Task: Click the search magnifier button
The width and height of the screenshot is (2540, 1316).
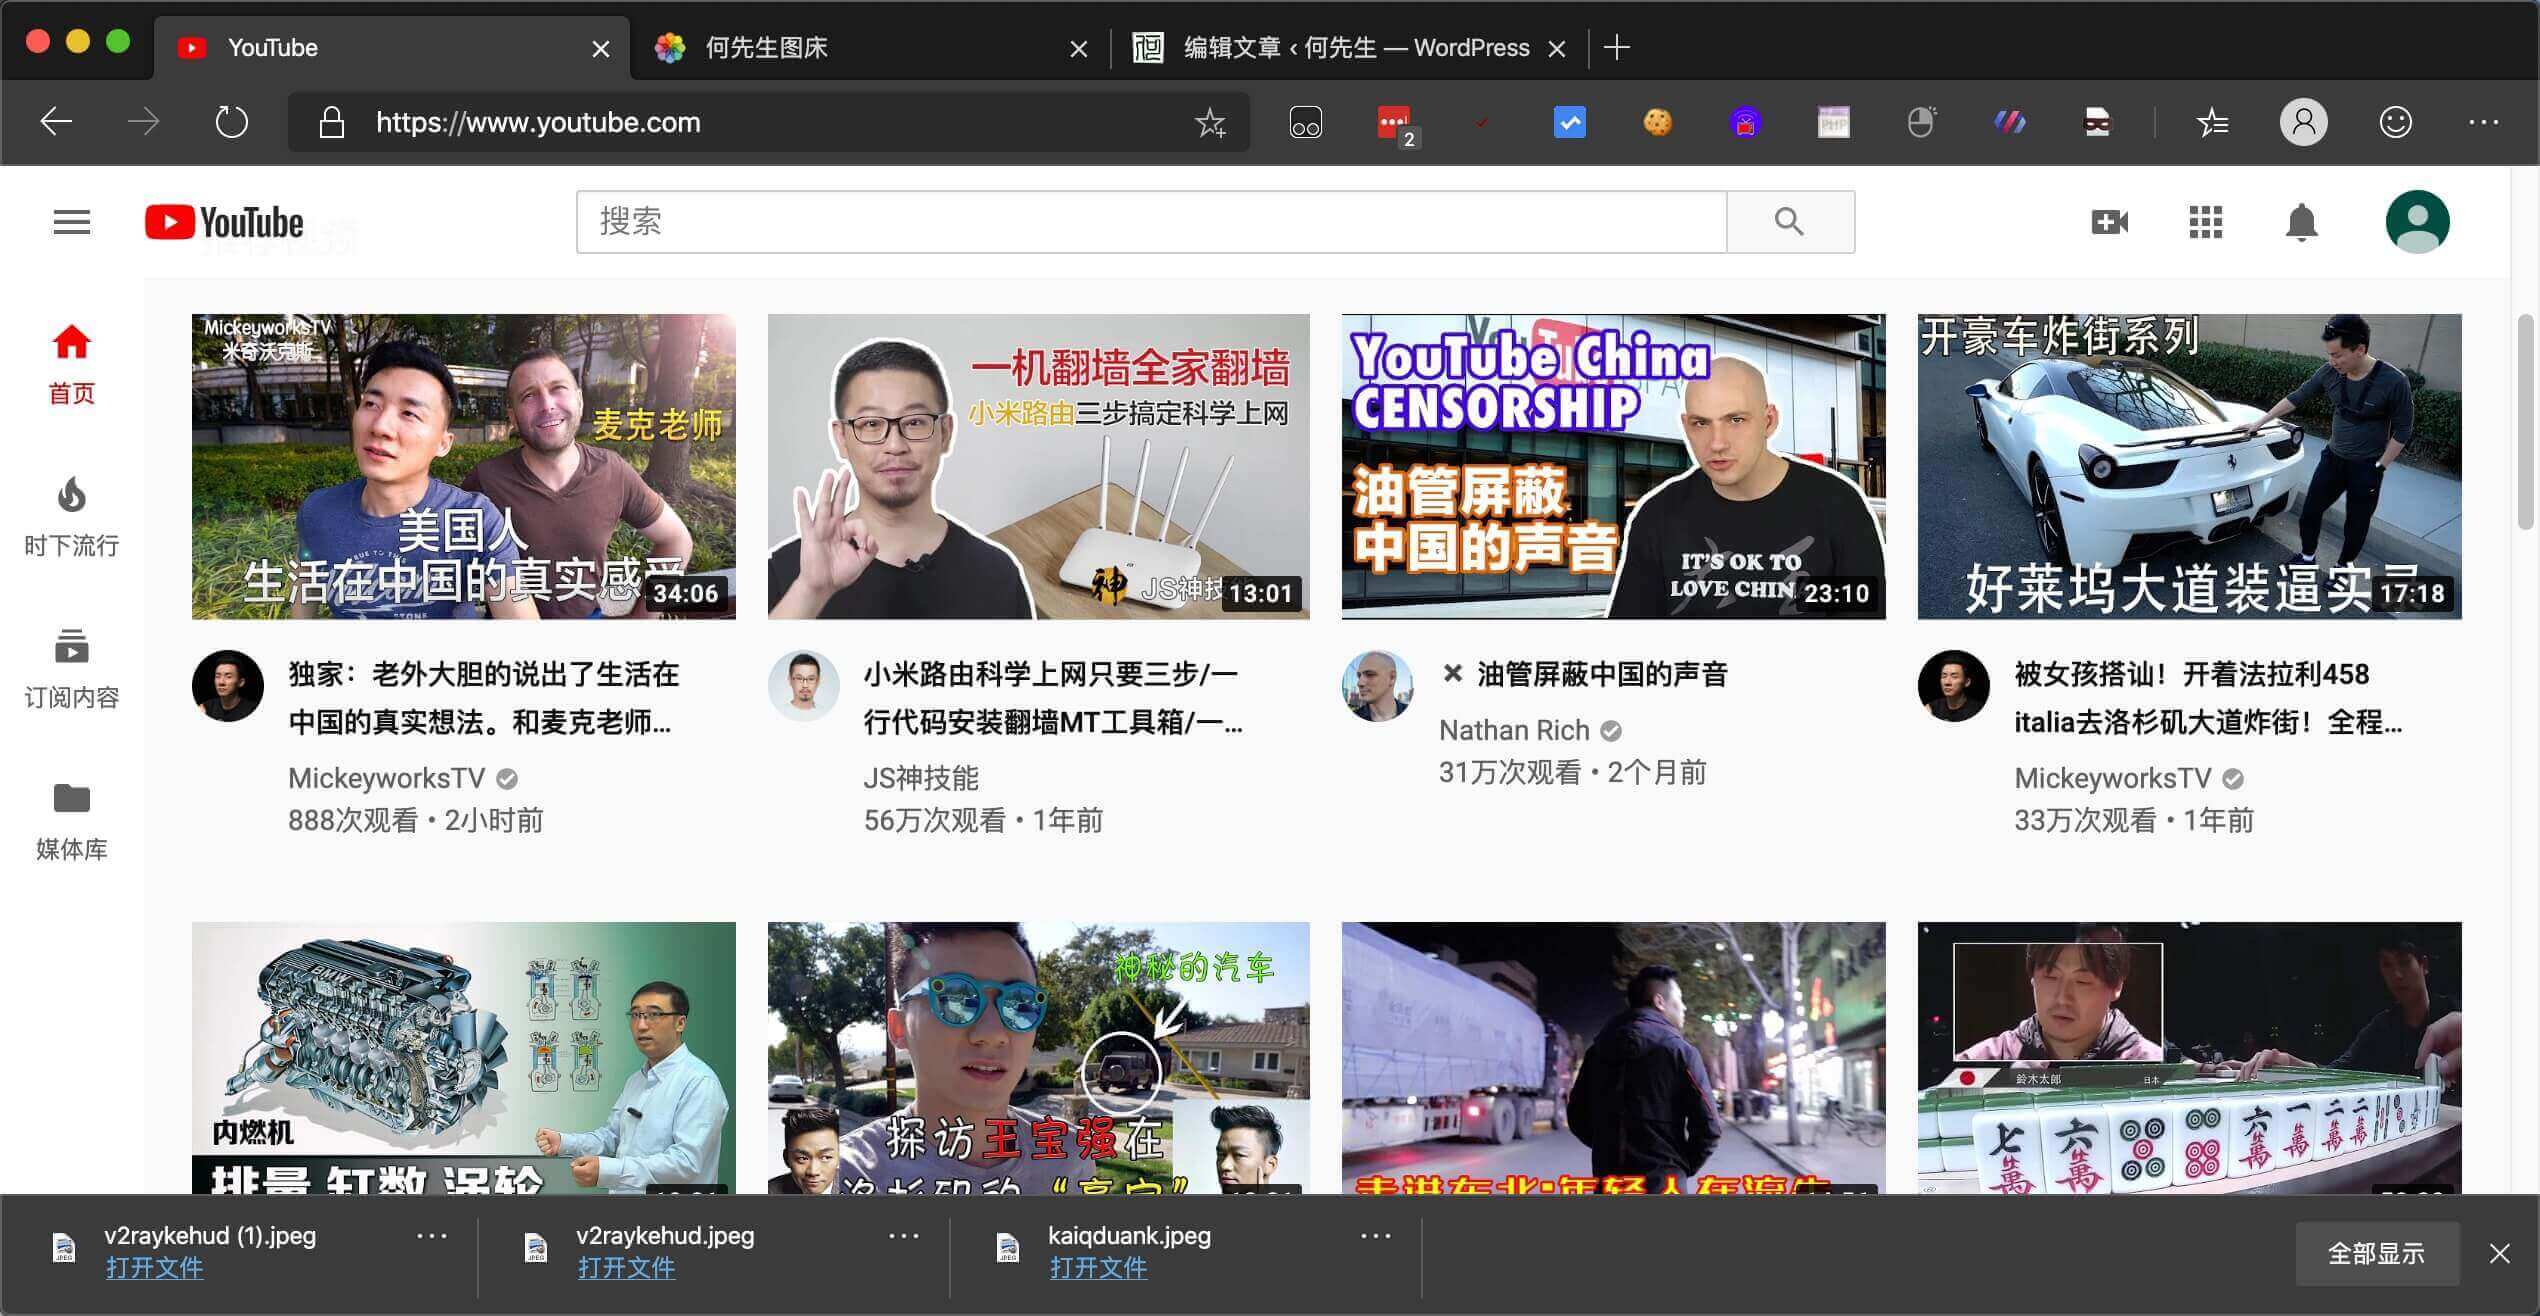Action: tap(1790, 222)
